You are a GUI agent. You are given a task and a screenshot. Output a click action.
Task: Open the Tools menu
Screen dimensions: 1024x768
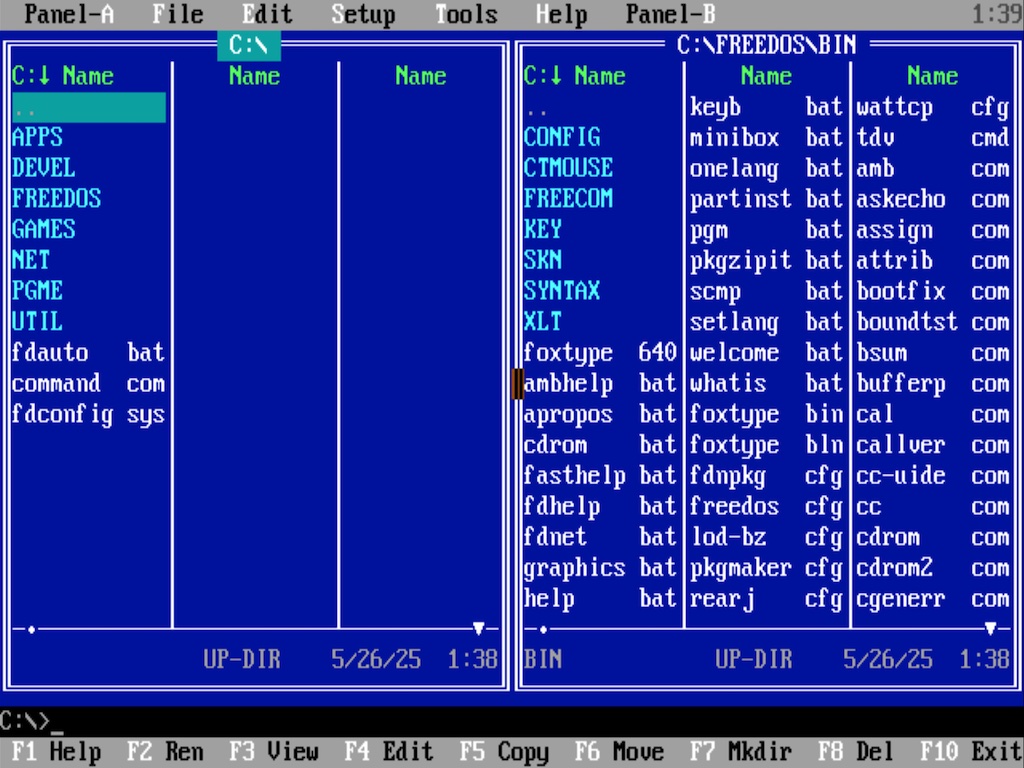pyautogui.click(x=466, y=14)
